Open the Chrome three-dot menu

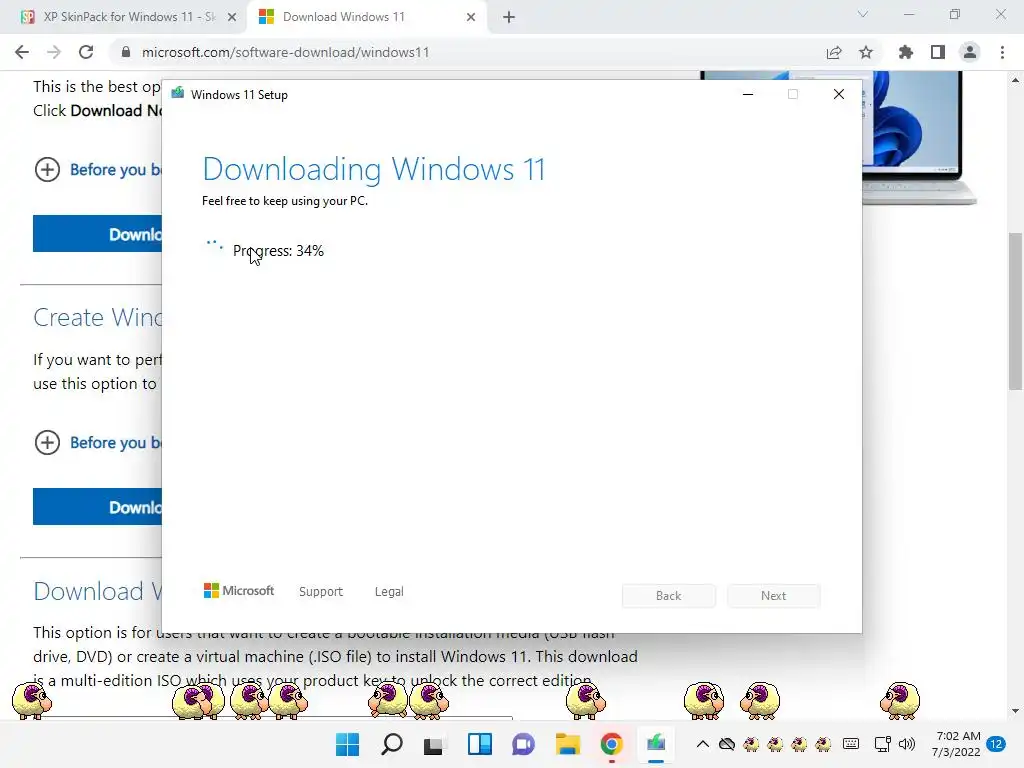coord(1002,52)
